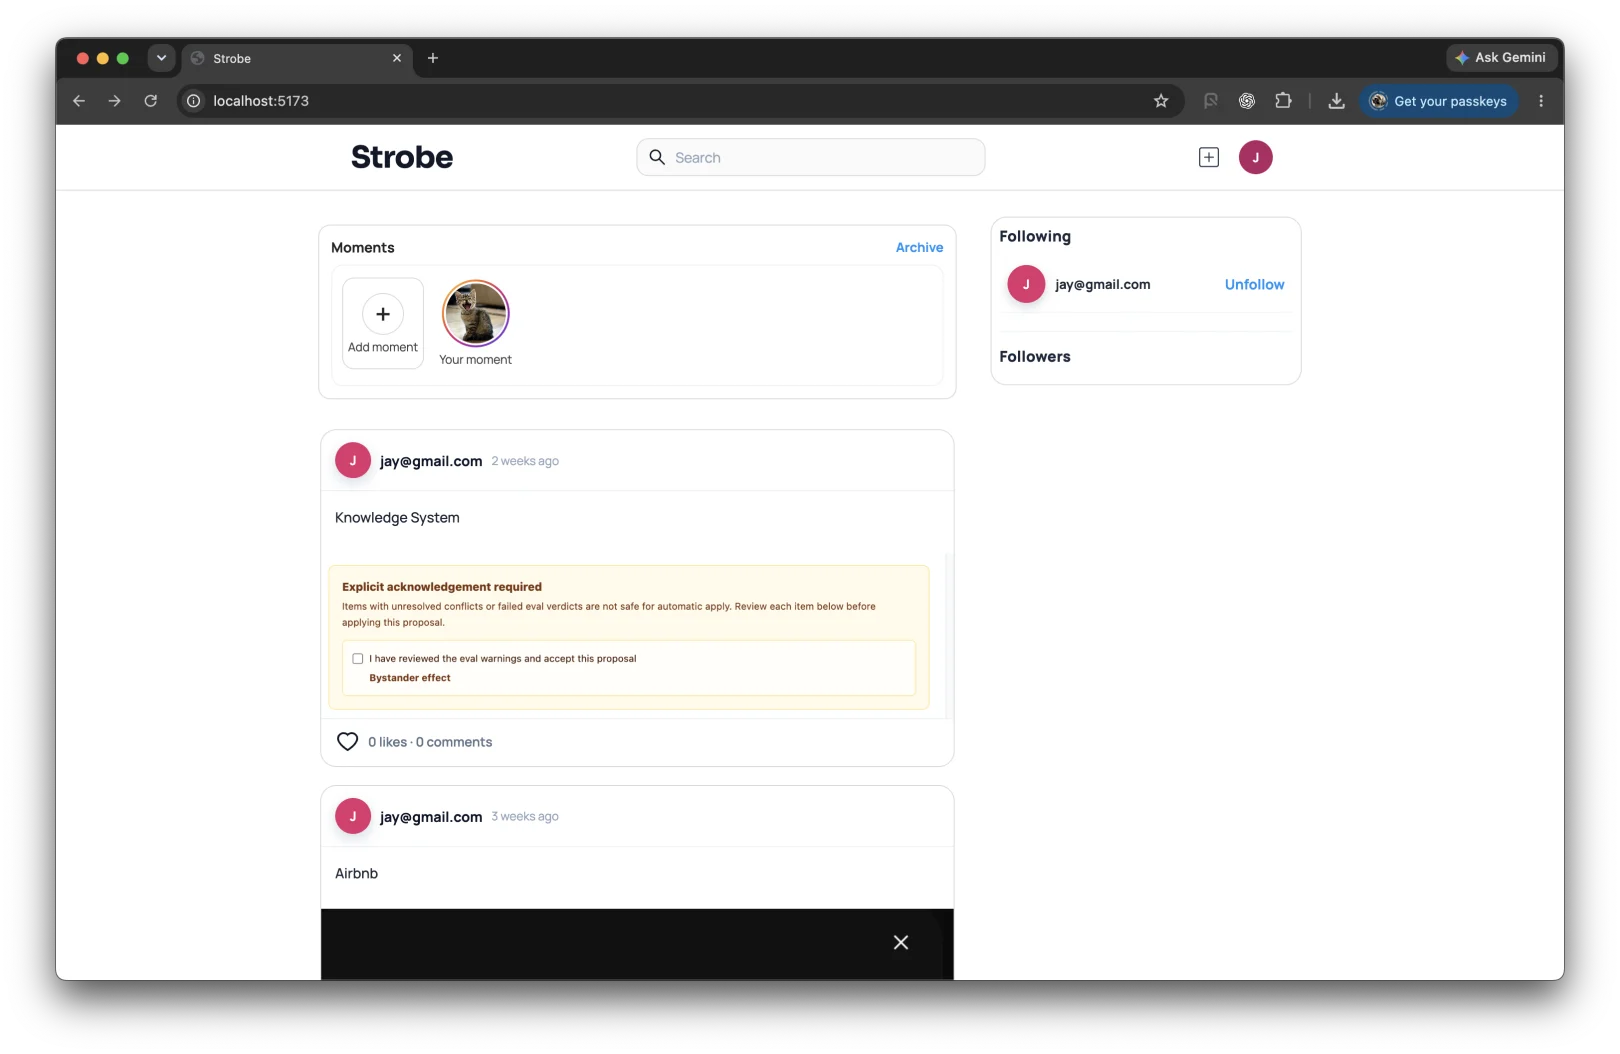
Task: Click jay@gmail.com avatar in Following panel
Action: (x=1026, y=284)
